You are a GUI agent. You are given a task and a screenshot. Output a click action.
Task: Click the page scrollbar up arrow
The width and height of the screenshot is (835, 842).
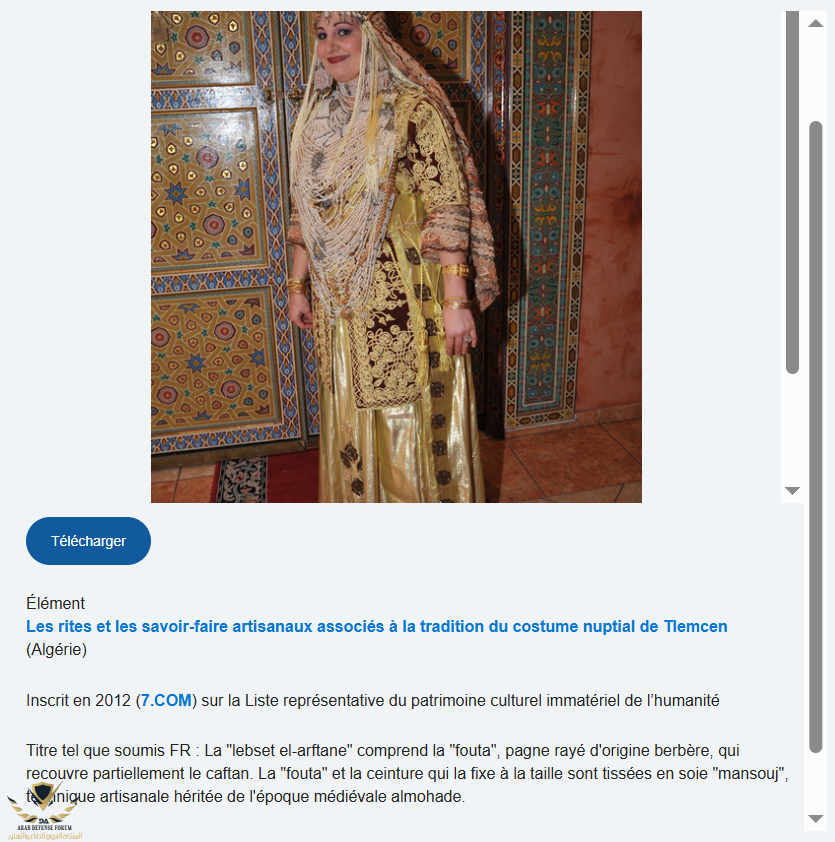816,23
